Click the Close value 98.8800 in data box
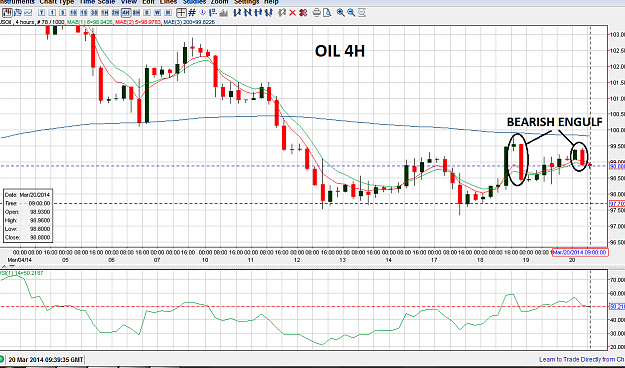This screenshot has width=625, height=368. click(x=40, y=238)
